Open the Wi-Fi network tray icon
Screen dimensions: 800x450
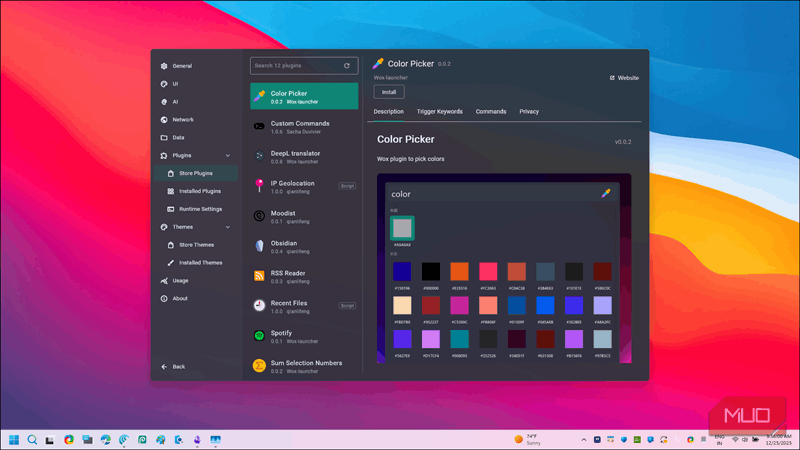point(735,440)
